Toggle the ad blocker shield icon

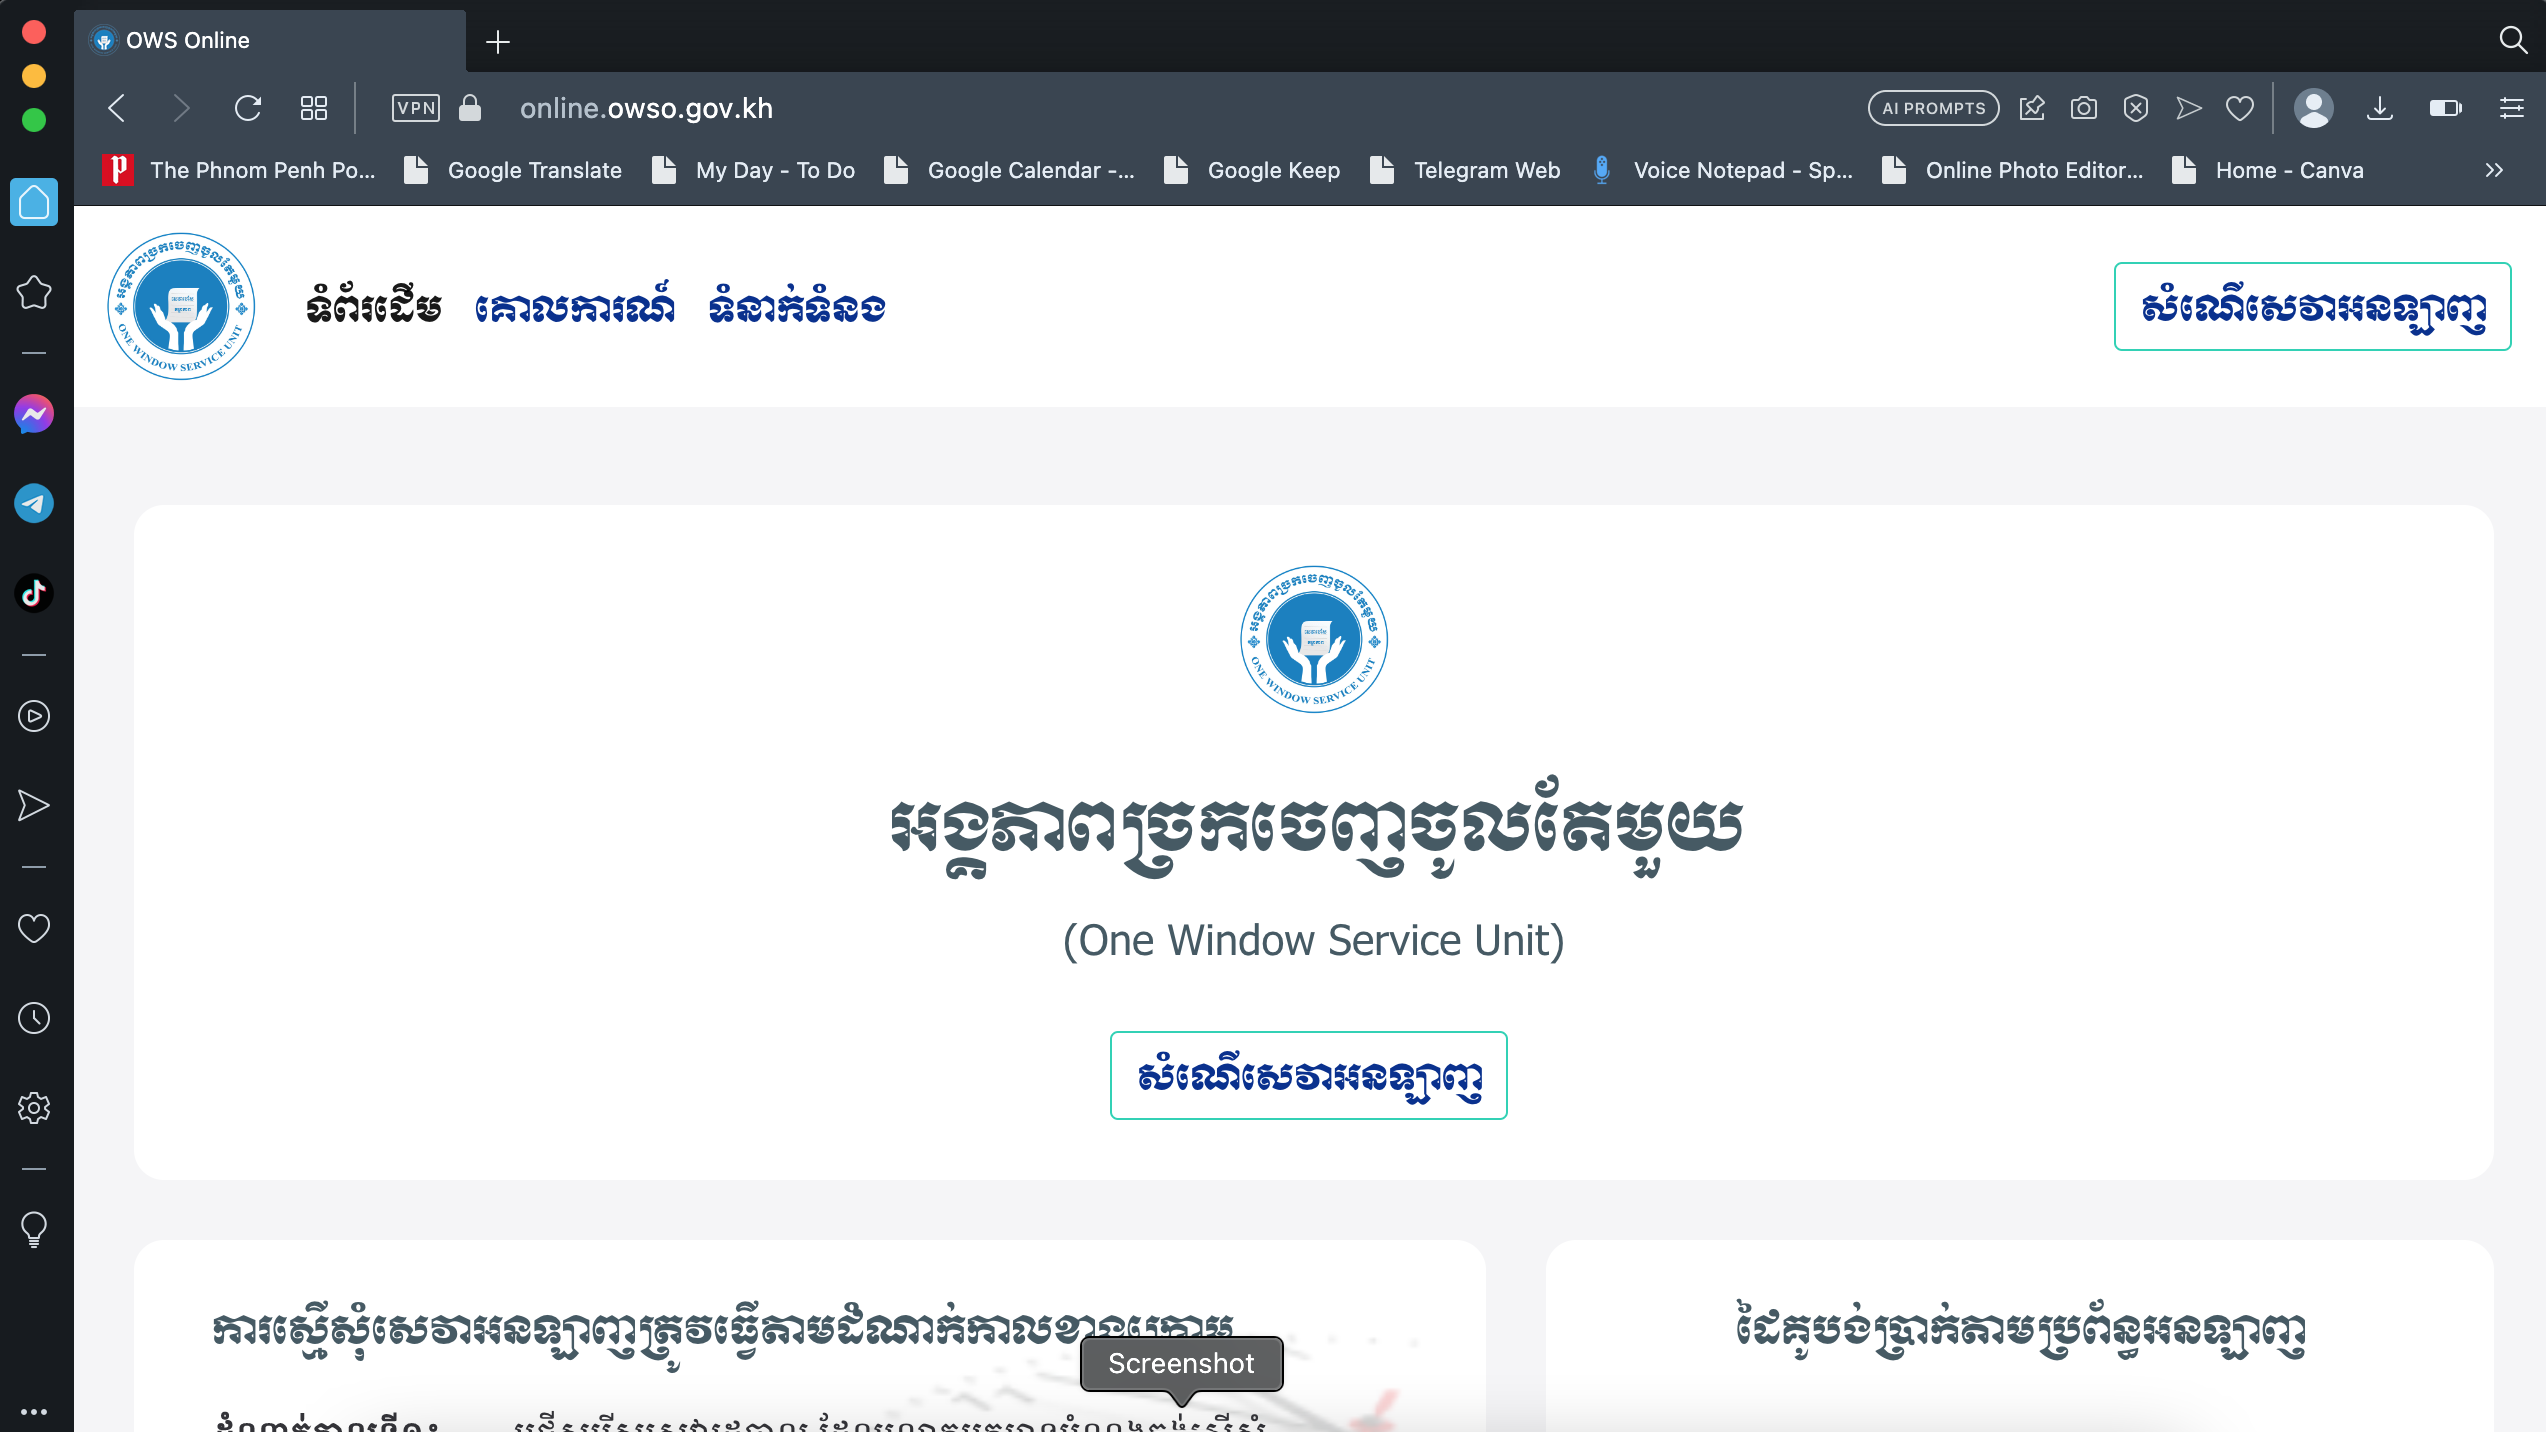point(2136,108)
